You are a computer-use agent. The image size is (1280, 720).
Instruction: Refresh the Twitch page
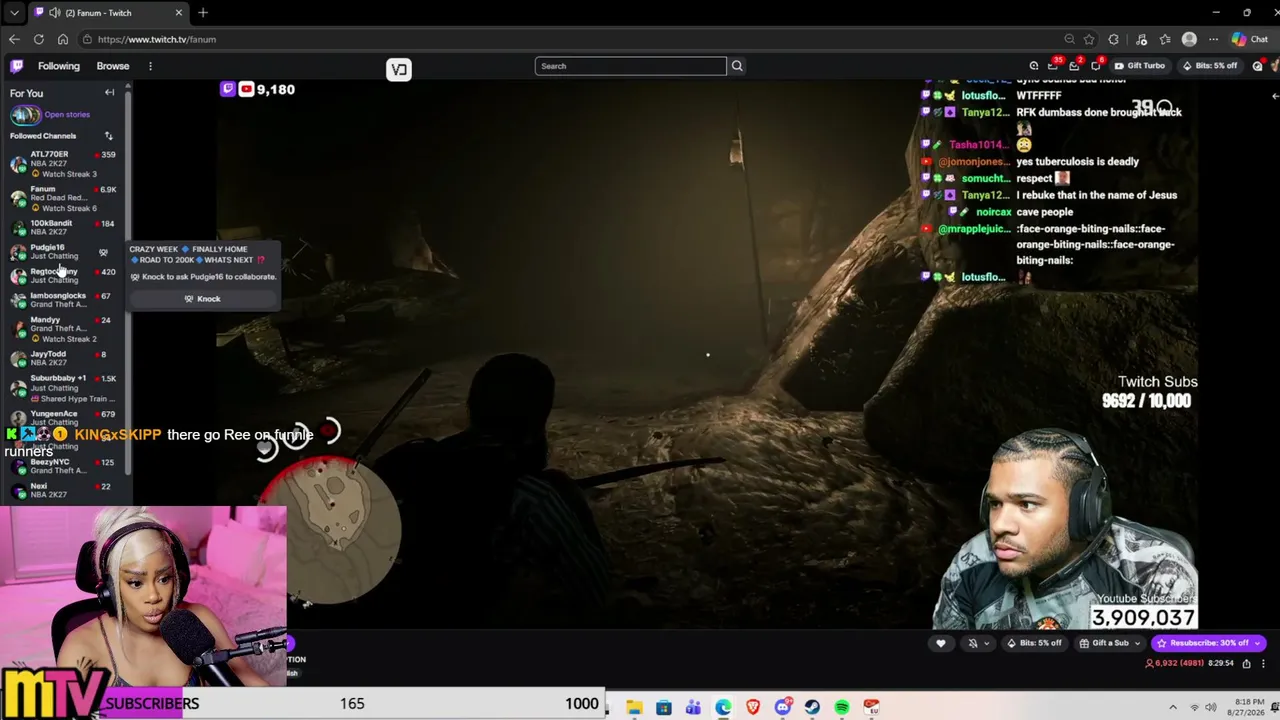[x=38, y=39]
